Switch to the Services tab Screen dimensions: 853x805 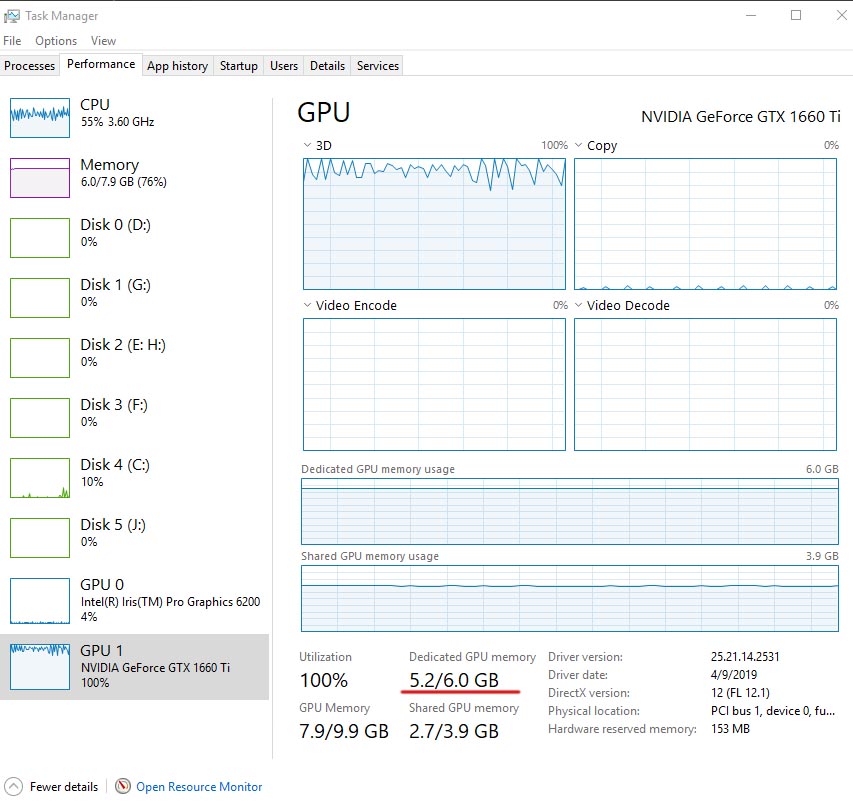click(x=378, y=66)
